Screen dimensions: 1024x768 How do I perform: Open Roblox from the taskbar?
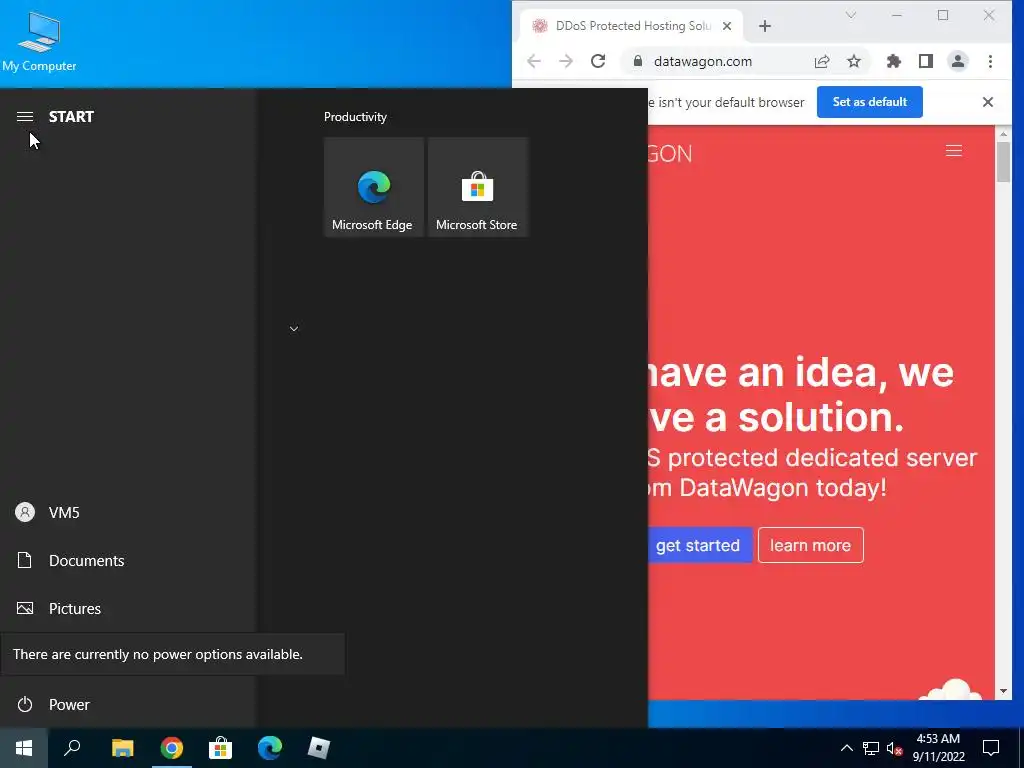(x=319, y=748)
